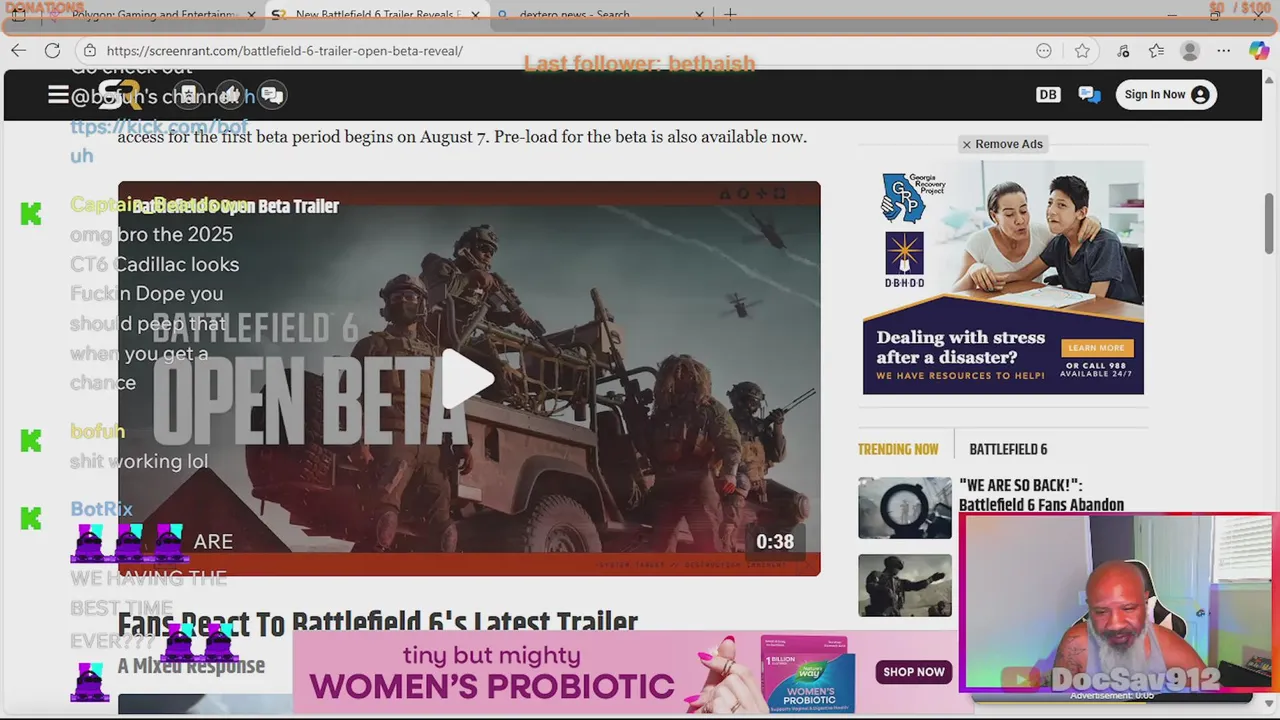Add this page to favorites star

click(1082, 51)
